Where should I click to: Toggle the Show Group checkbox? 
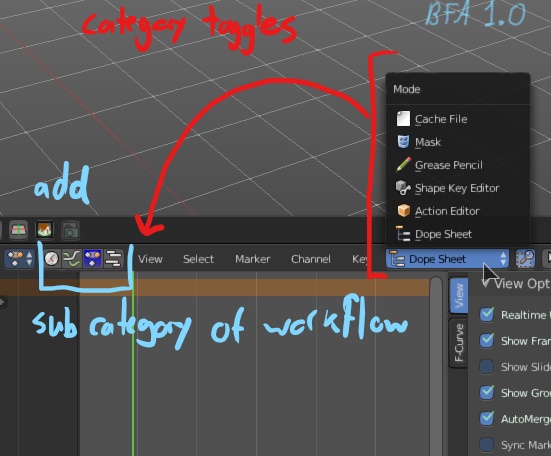(487, 392)
